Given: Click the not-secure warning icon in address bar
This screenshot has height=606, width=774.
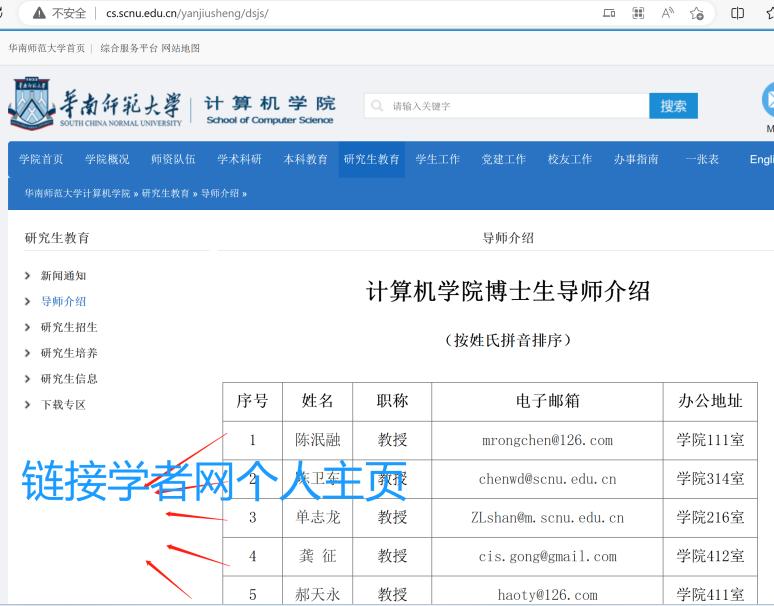Looking at the screenshot, I should pyautogui.click(x=40, y=13).
